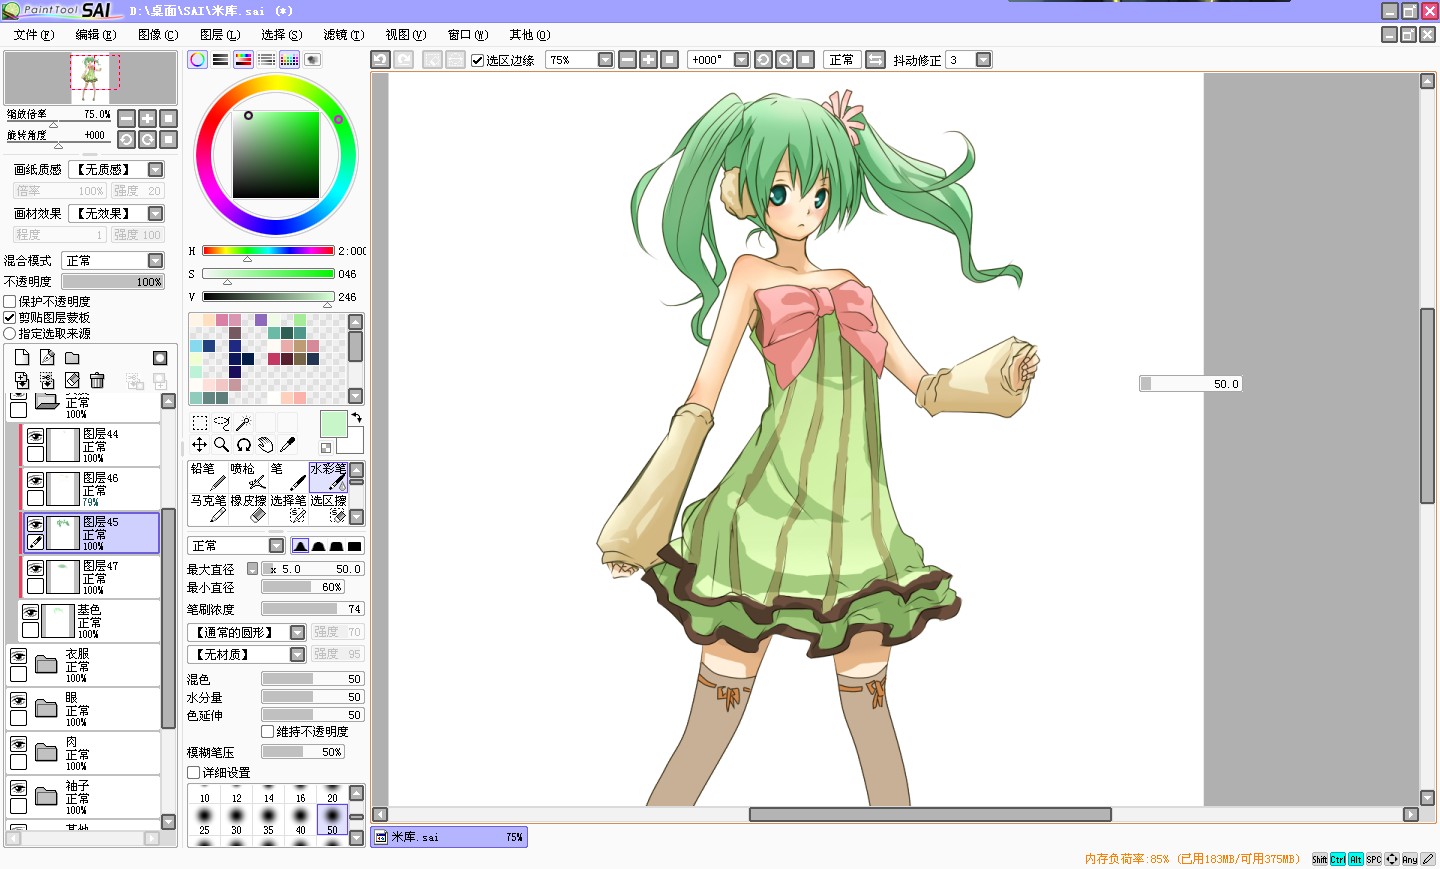The width and height of the screenshot is (1440, 869).
Task: Select the lasso tool
Action: click(x=222, y=423)
